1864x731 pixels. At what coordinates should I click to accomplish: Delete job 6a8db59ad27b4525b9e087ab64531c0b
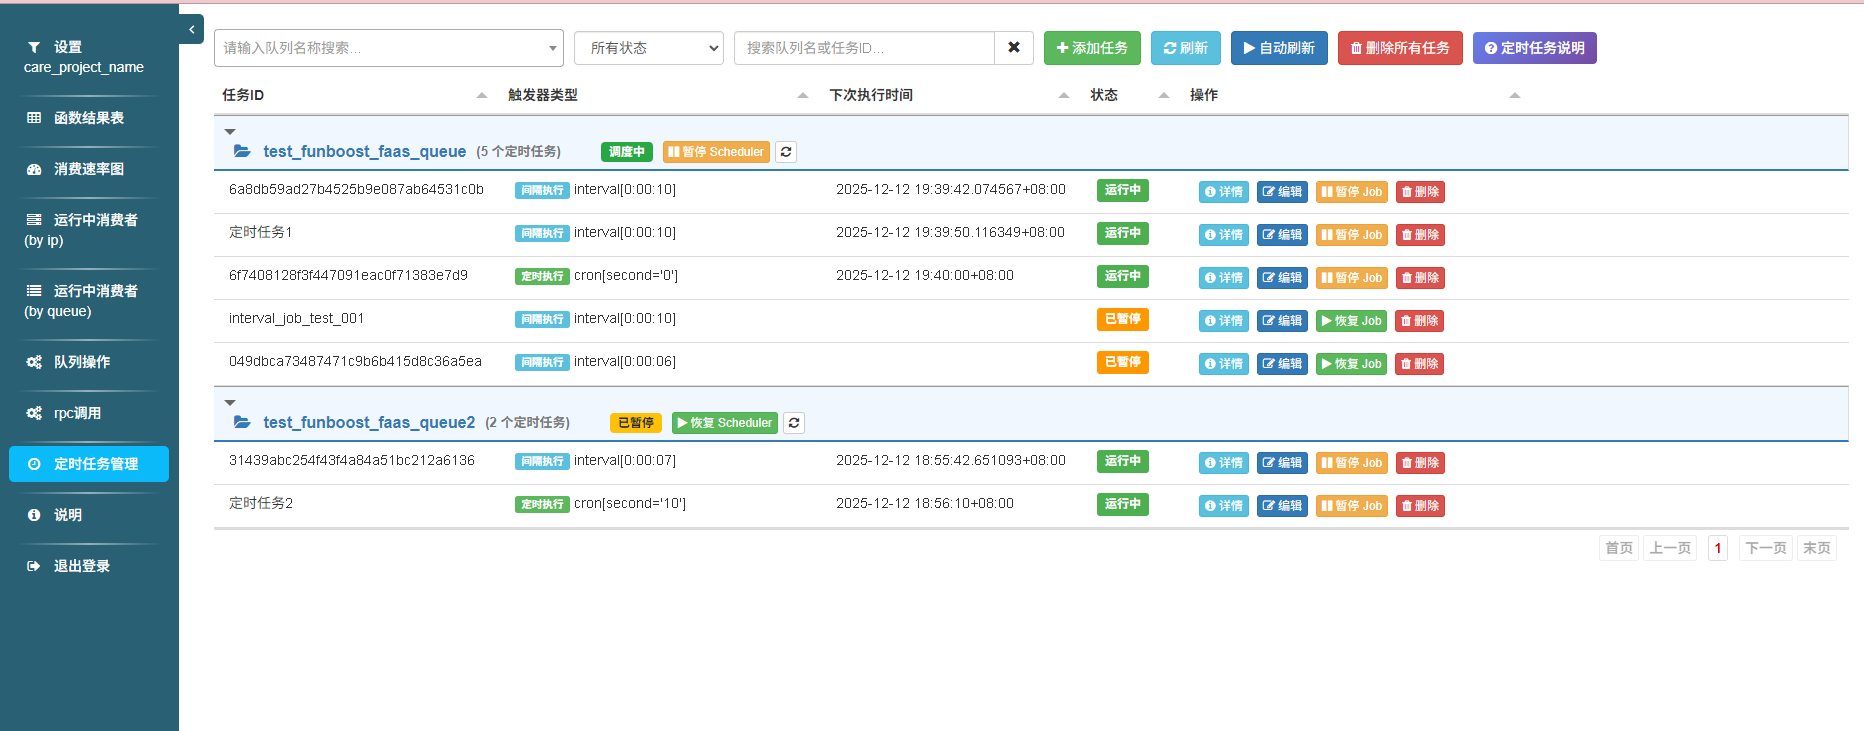point(1420,192)
